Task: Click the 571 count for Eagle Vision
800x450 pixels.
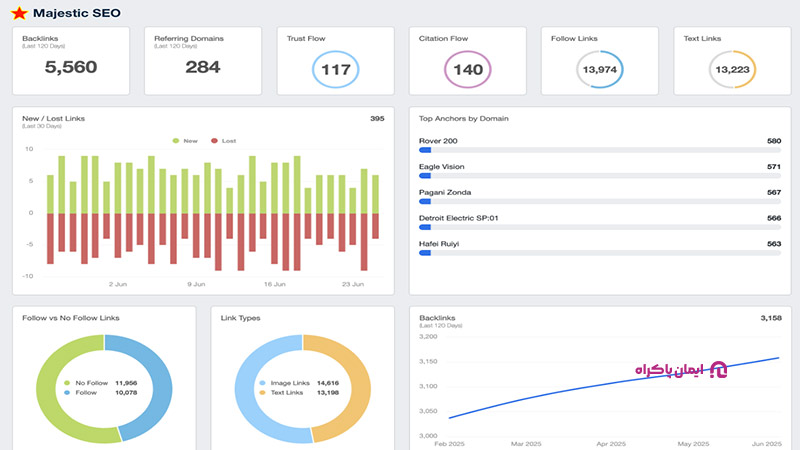Action: [774, 166]
